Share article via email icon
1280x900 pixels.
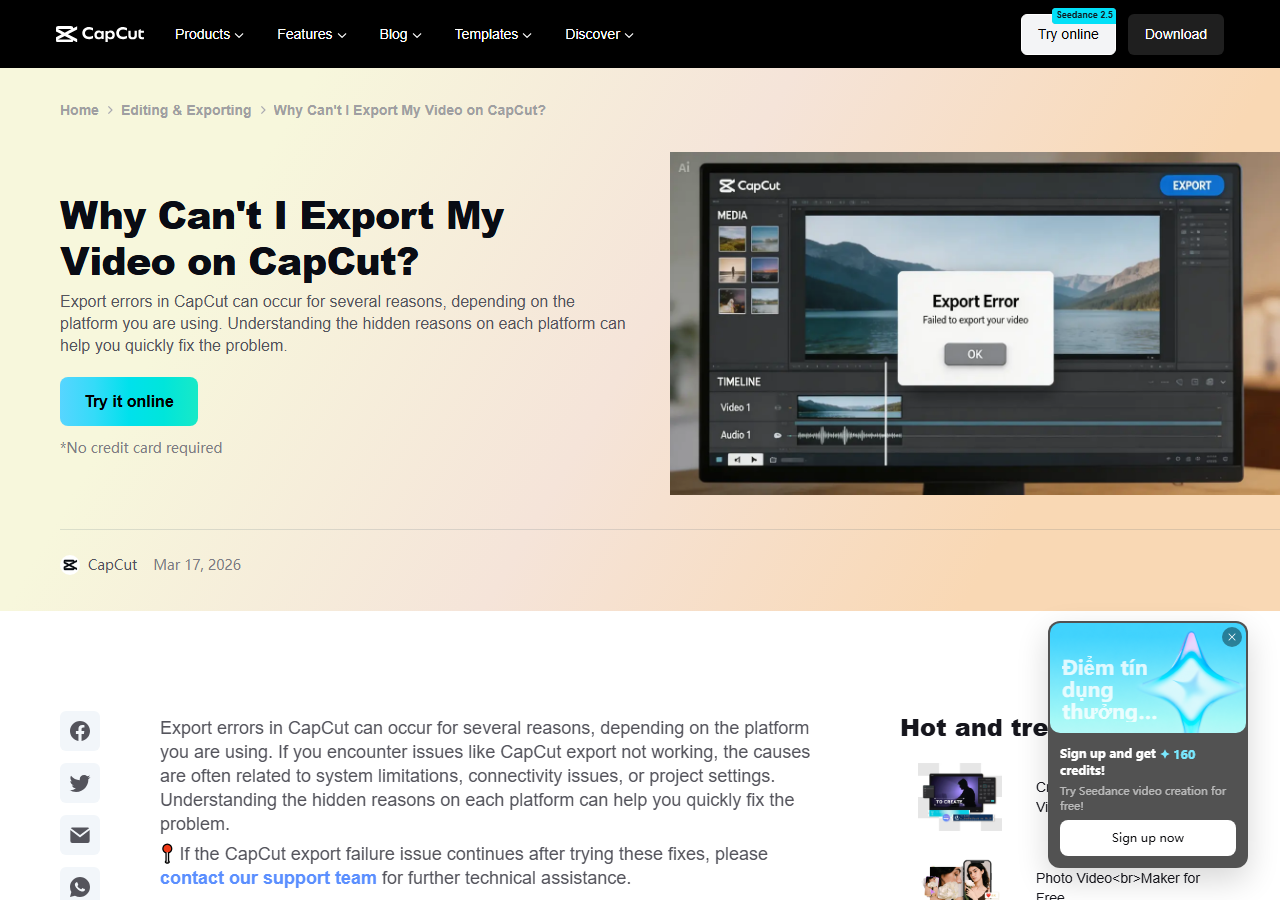tap(80, 835)
